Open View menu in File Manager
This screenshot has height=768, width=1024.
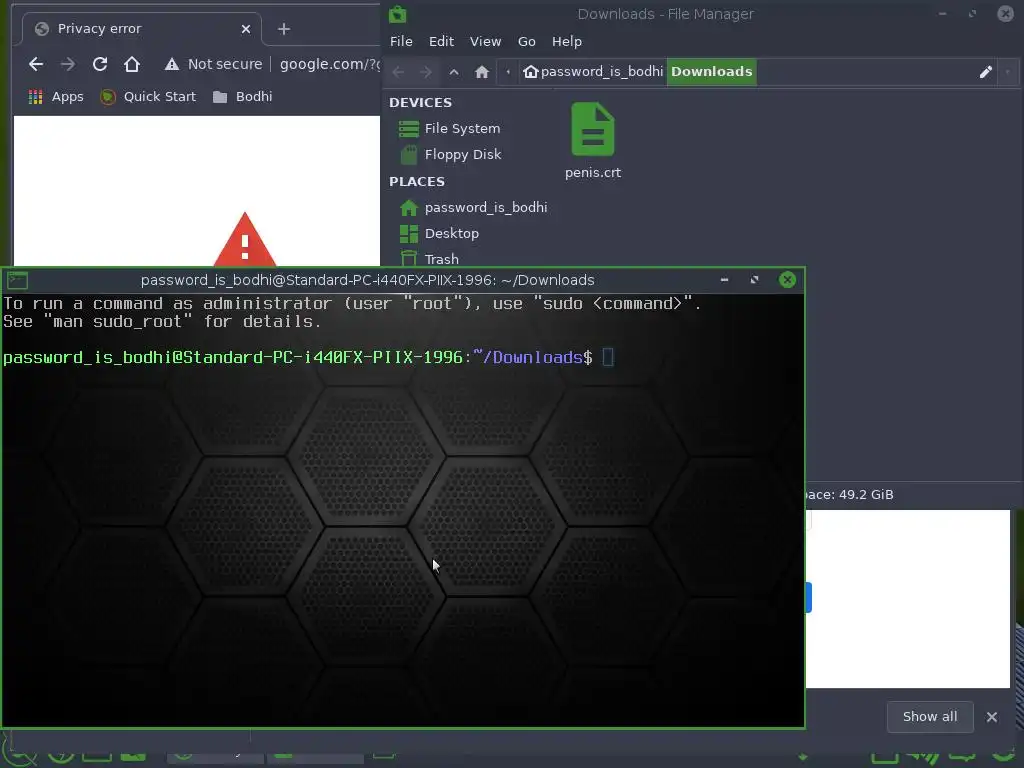pos(485,41)
